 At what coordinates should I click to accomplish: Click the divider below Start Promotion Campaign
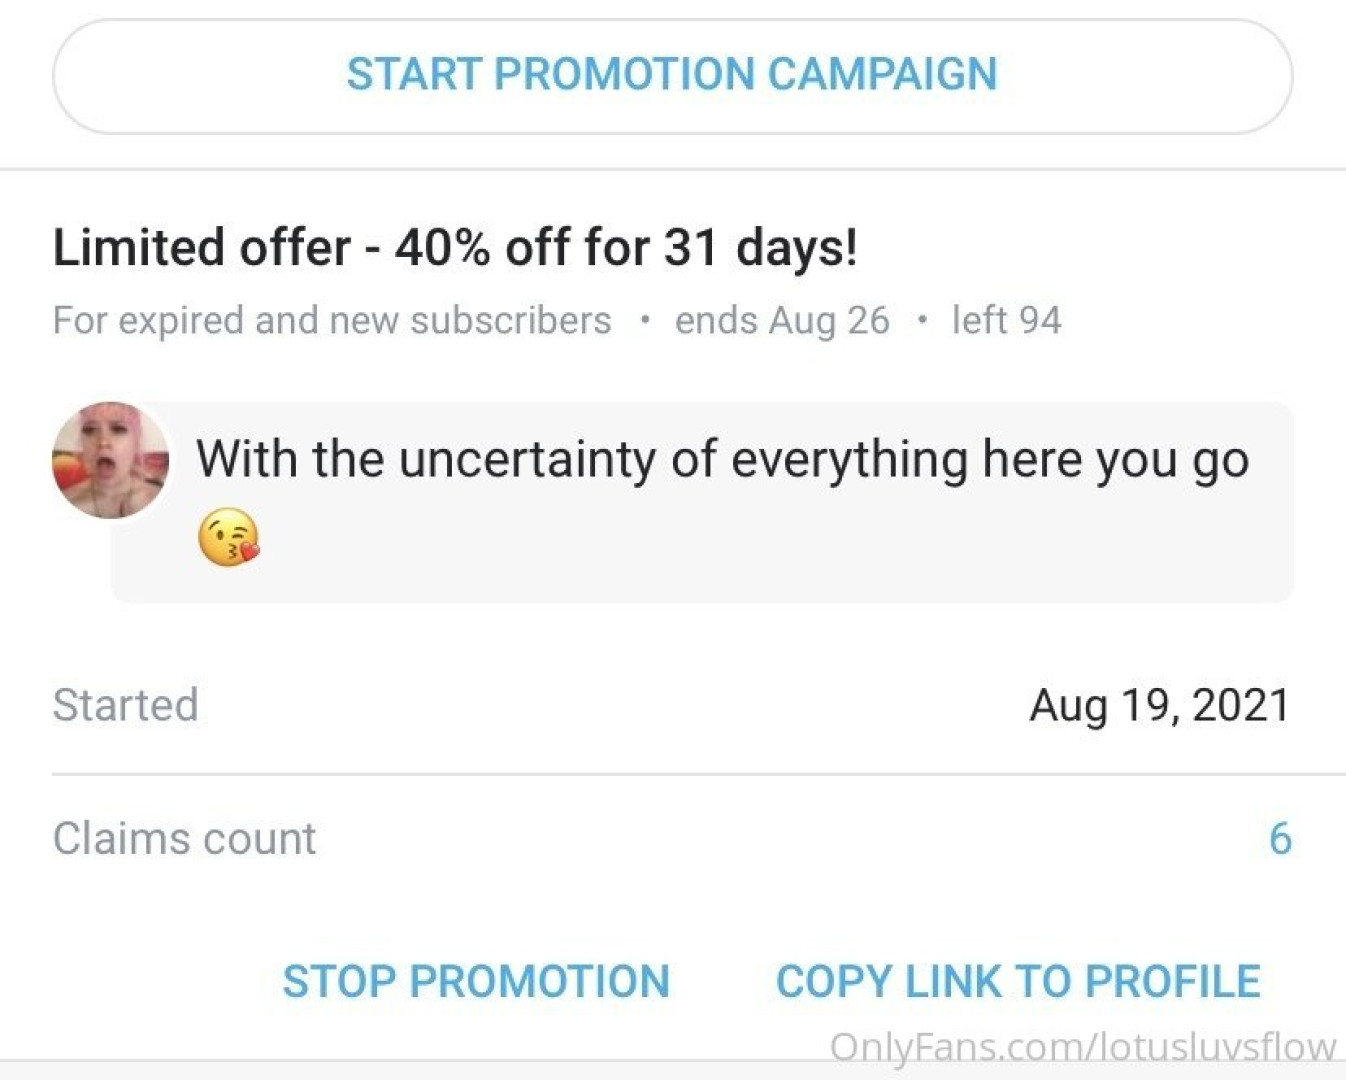672,169
